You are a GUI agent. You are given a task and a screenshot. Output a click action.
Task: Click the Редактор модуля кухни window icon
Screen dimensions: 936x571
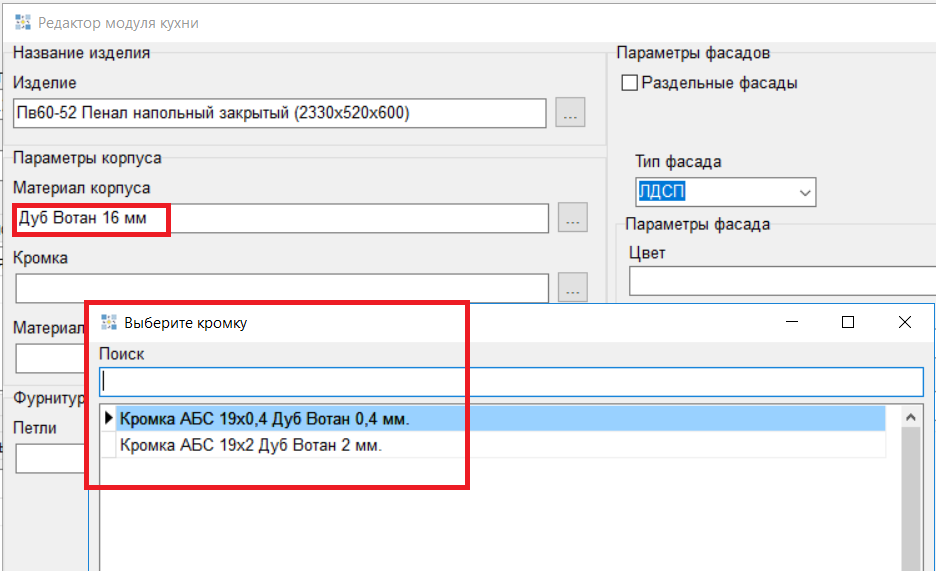coord(22,21)
